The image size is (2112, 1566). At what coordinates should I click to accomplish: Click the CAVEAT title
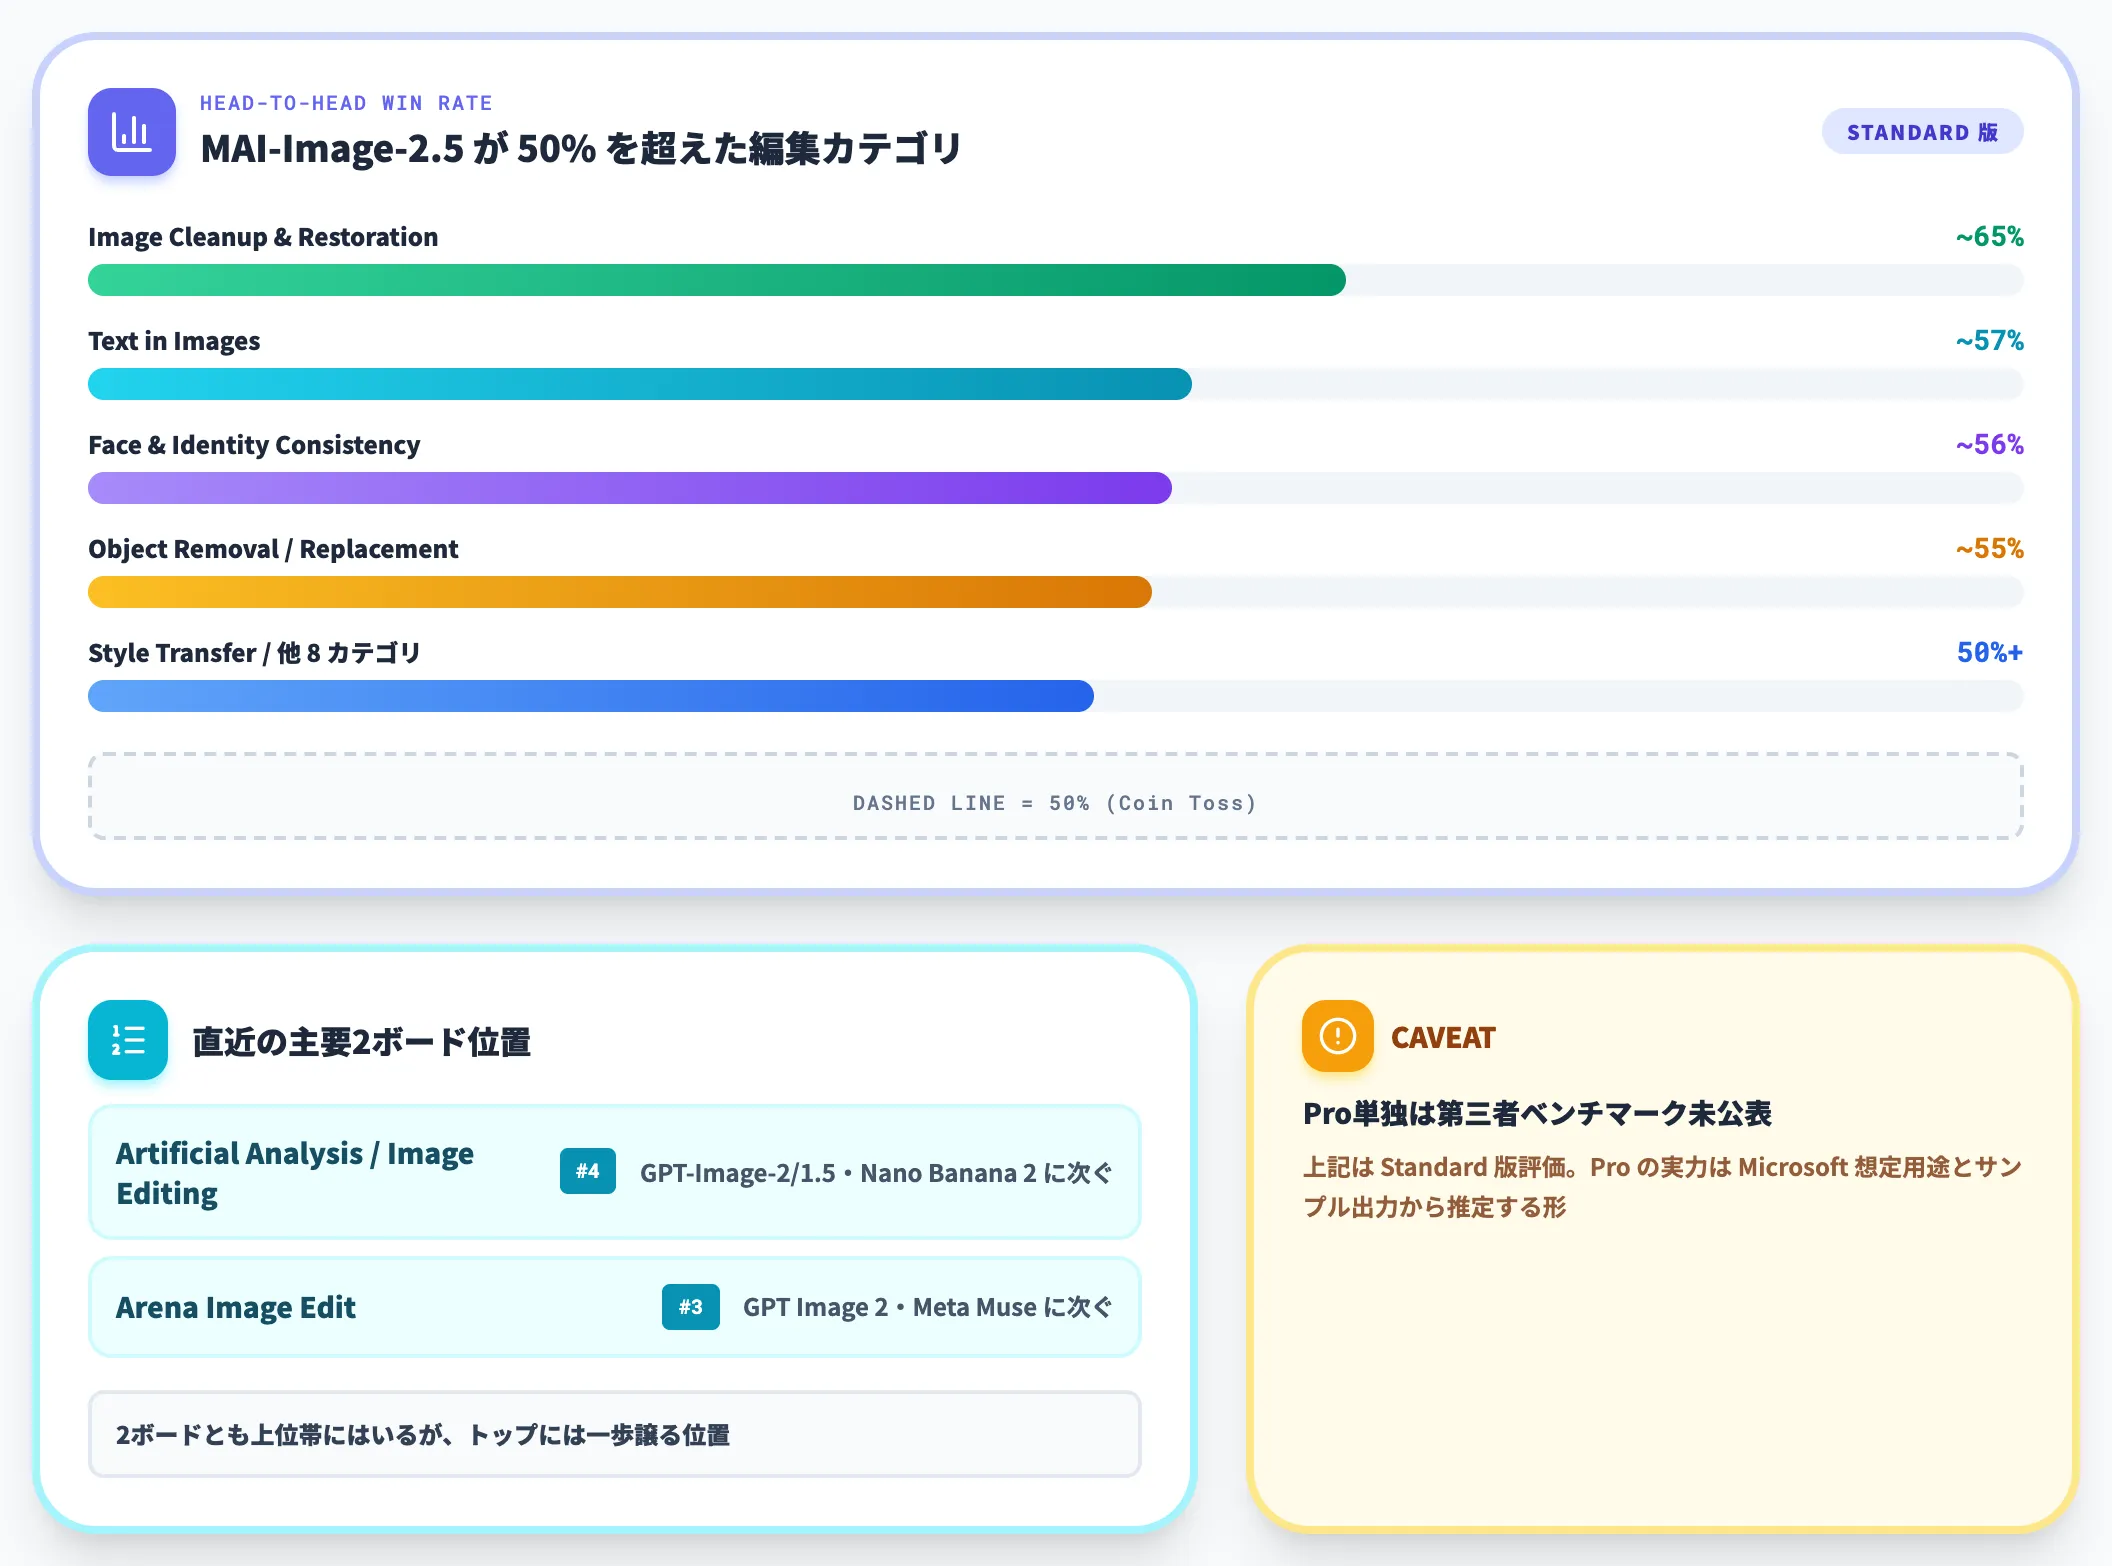(1443, 1038)
